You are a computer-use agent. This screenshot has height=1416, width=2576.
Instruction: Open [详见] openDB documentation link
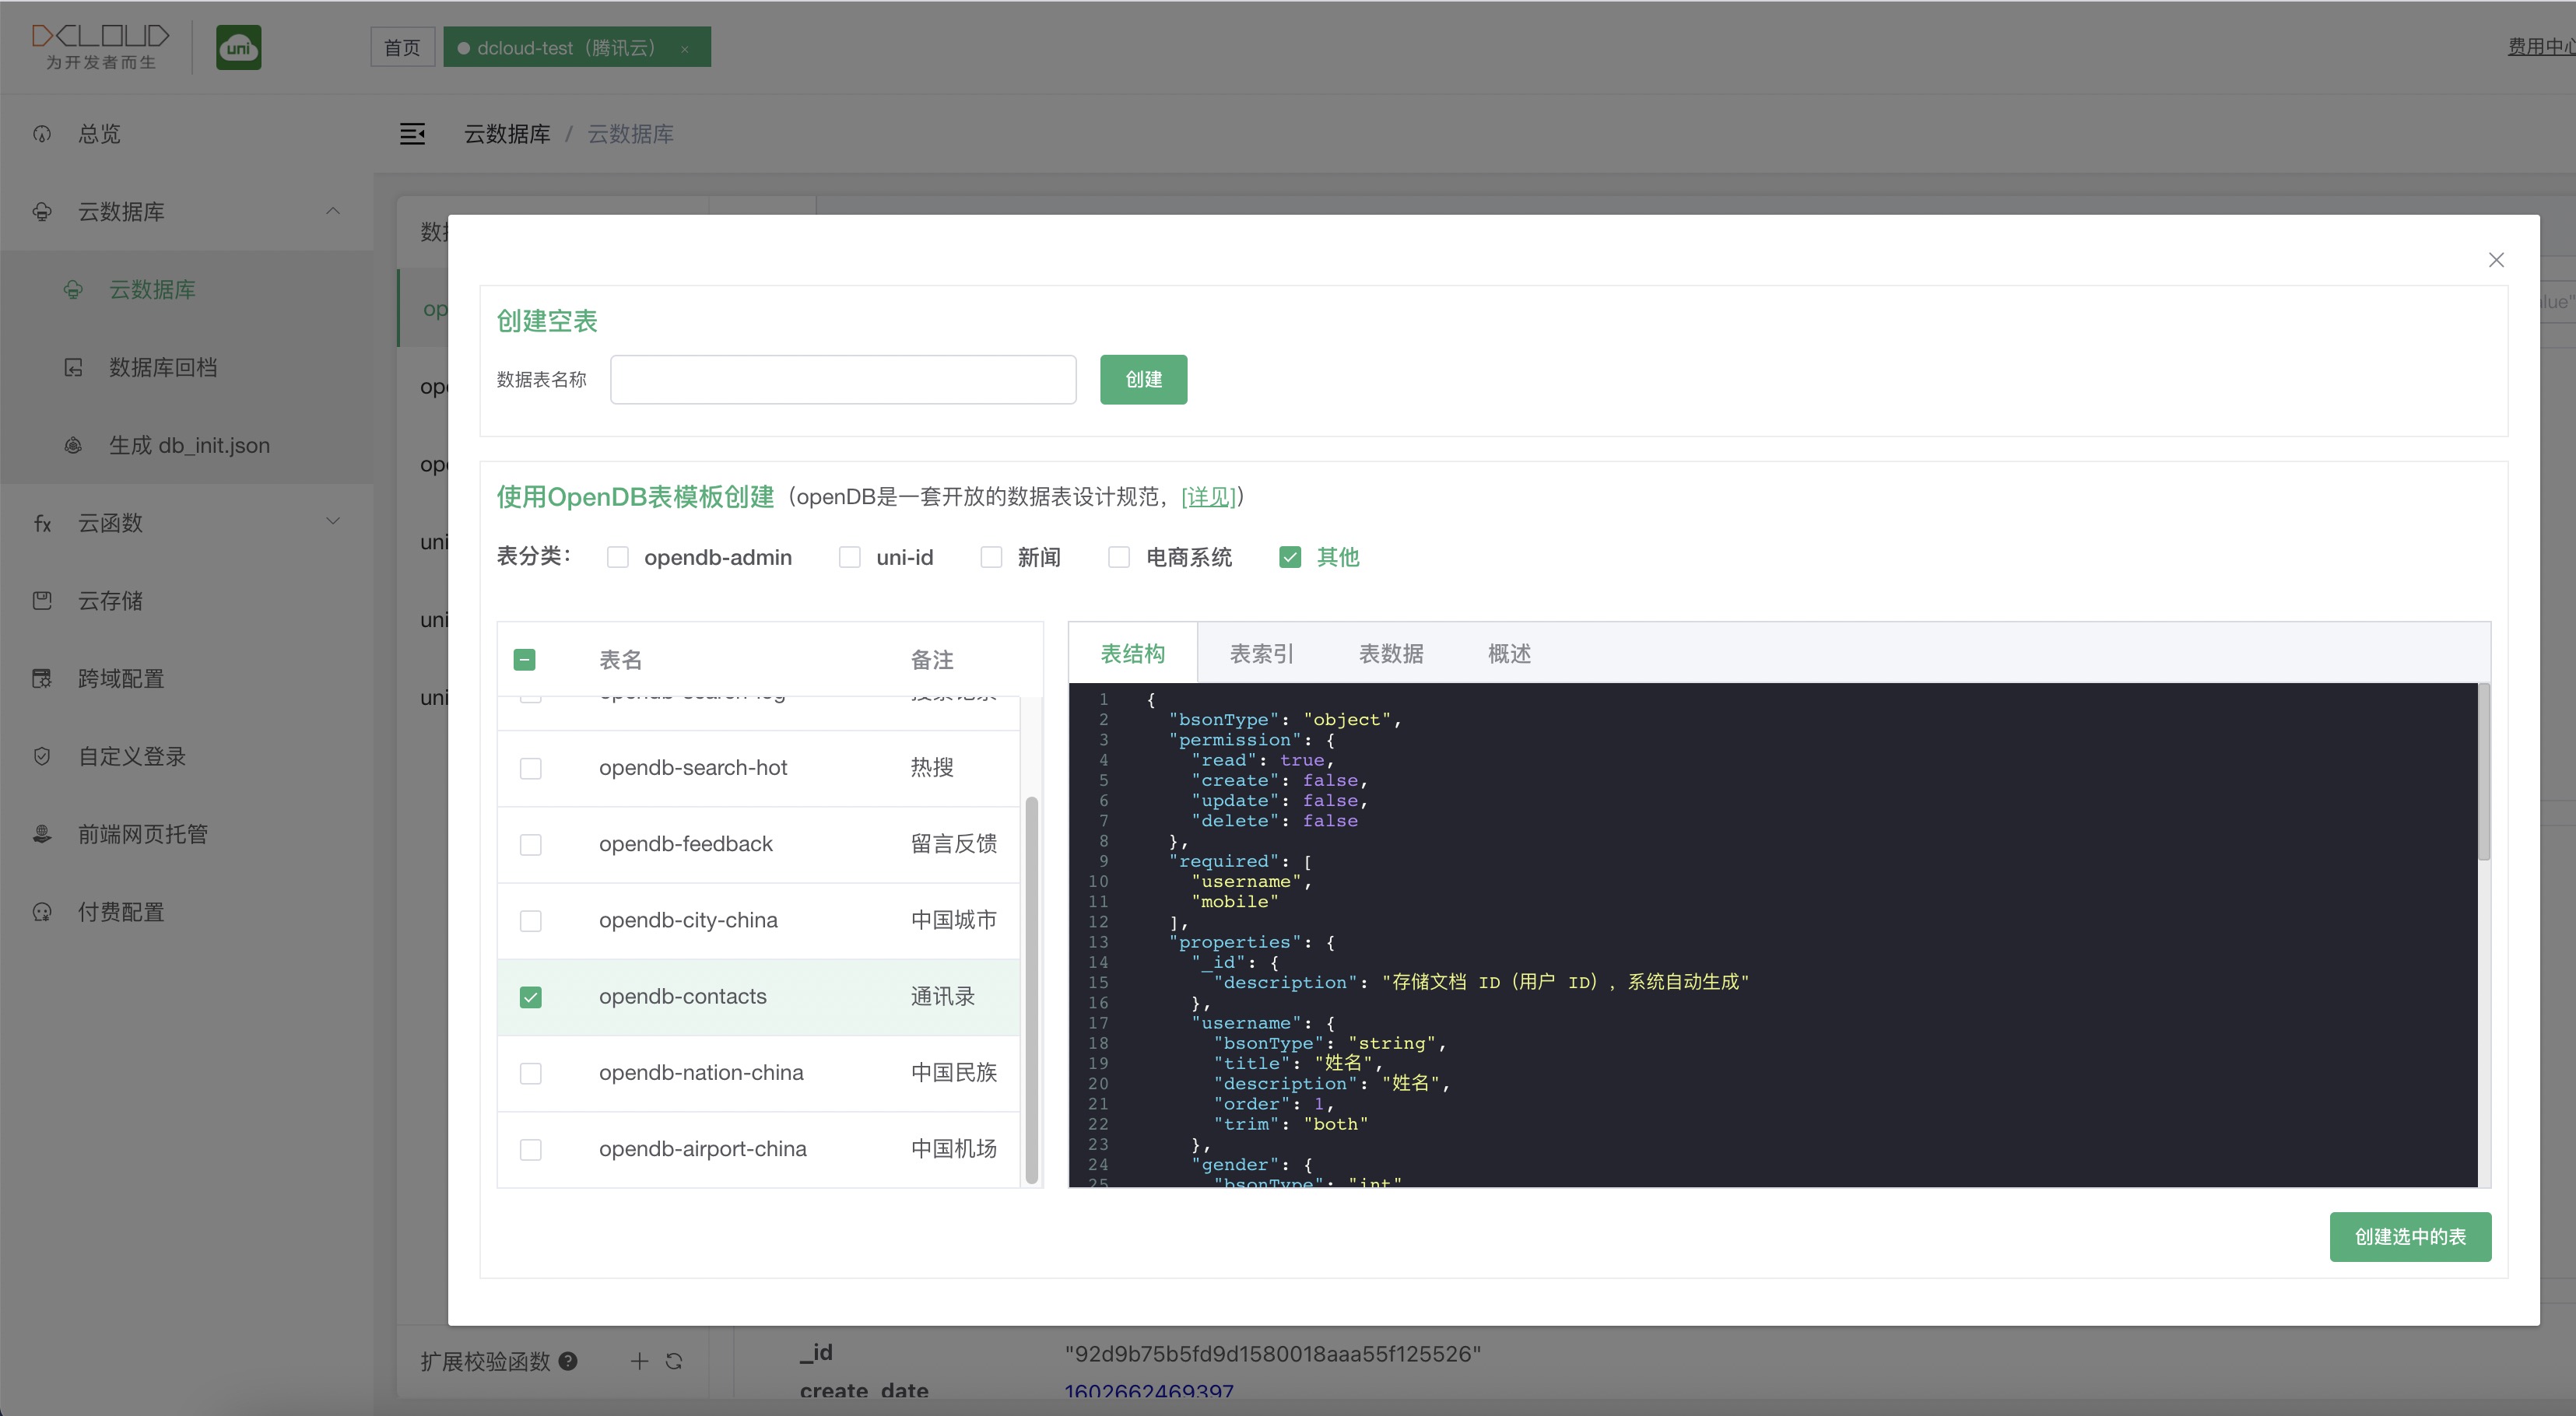[1208, 497]
